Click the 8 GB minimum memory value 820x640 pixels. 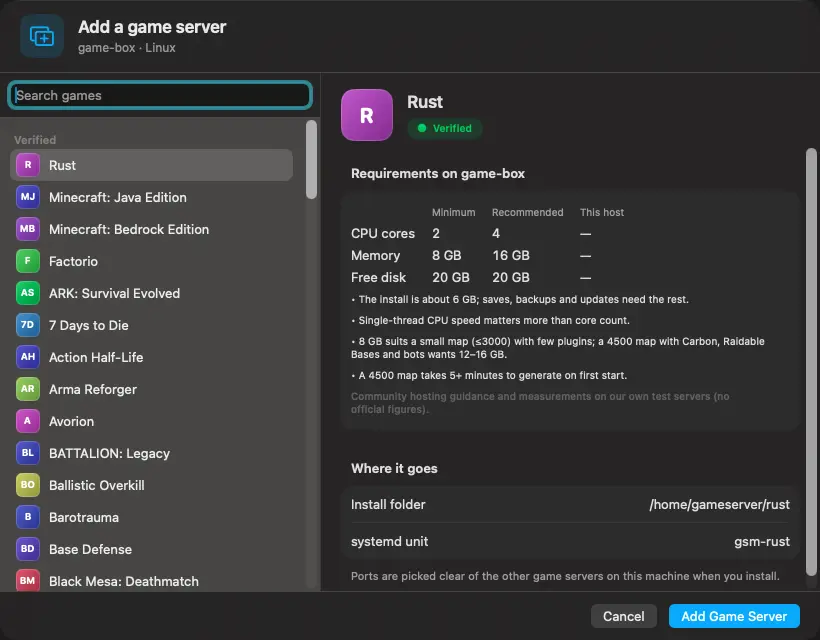pos(447,255)
